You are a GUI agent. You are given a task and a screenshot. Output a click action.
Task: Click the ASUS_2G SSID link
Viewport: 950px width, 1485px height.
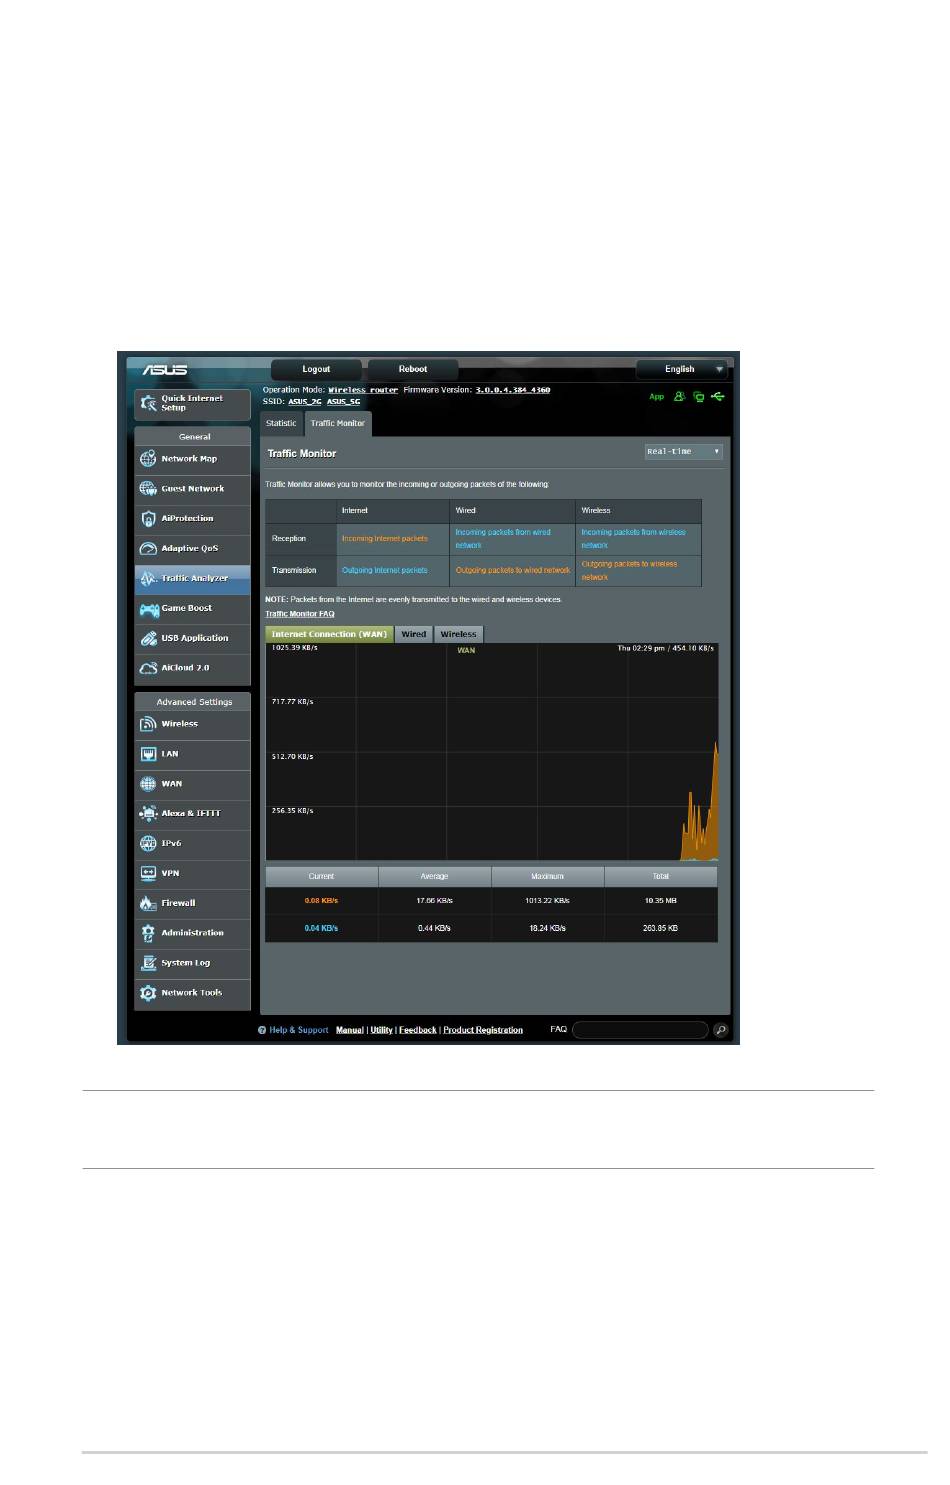[x=305, y=402]
